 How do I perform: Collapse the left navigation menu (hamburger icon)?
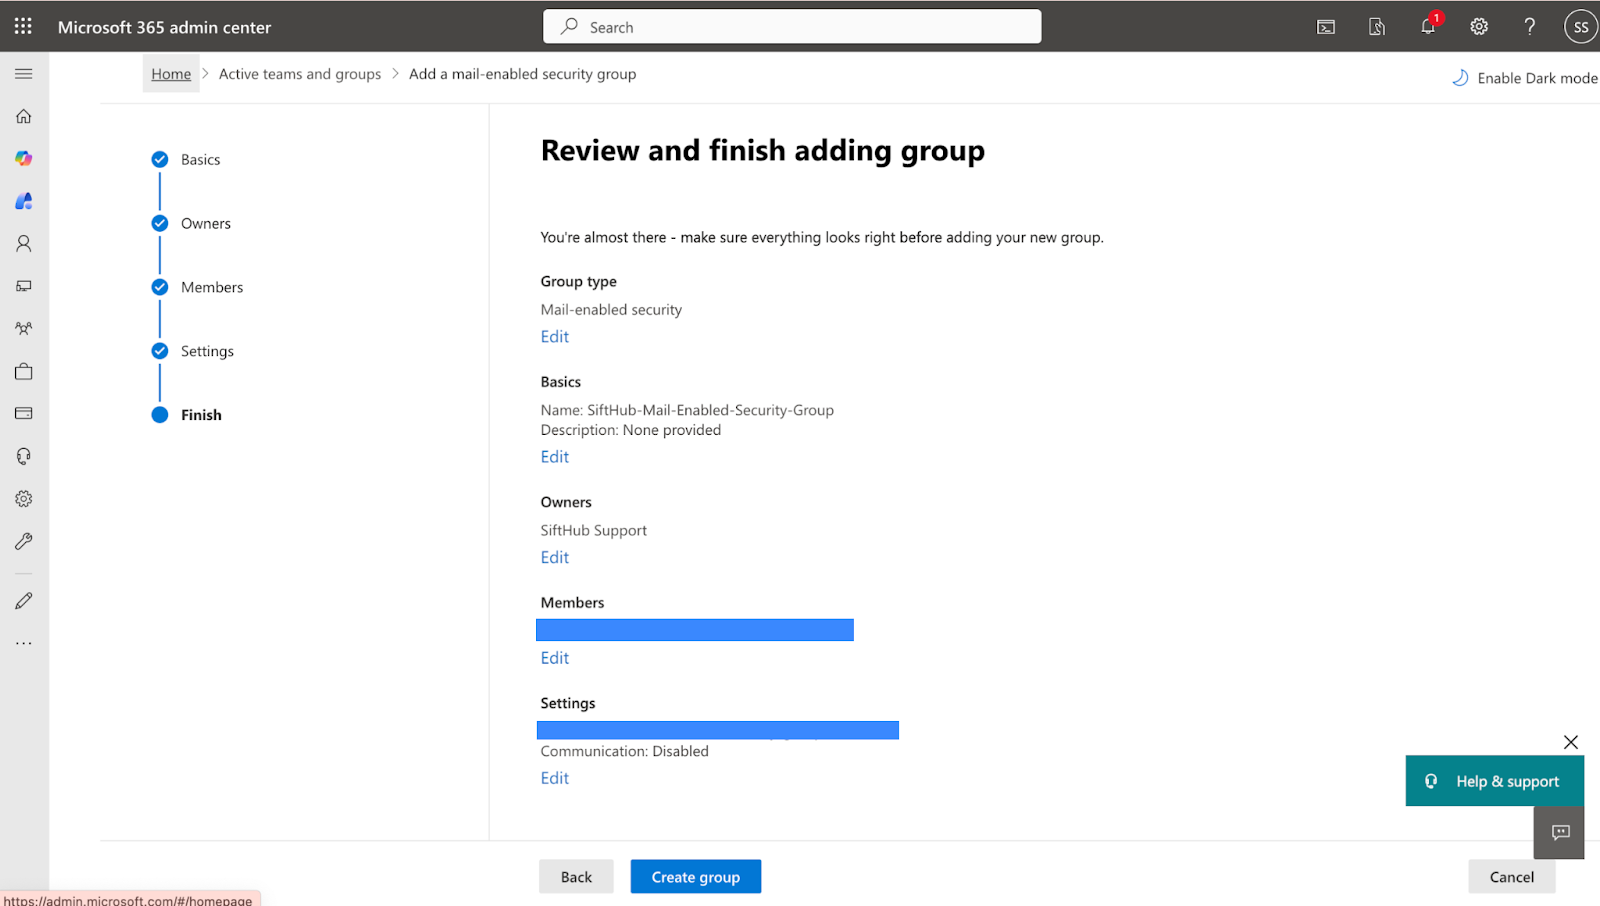point(24,74)
